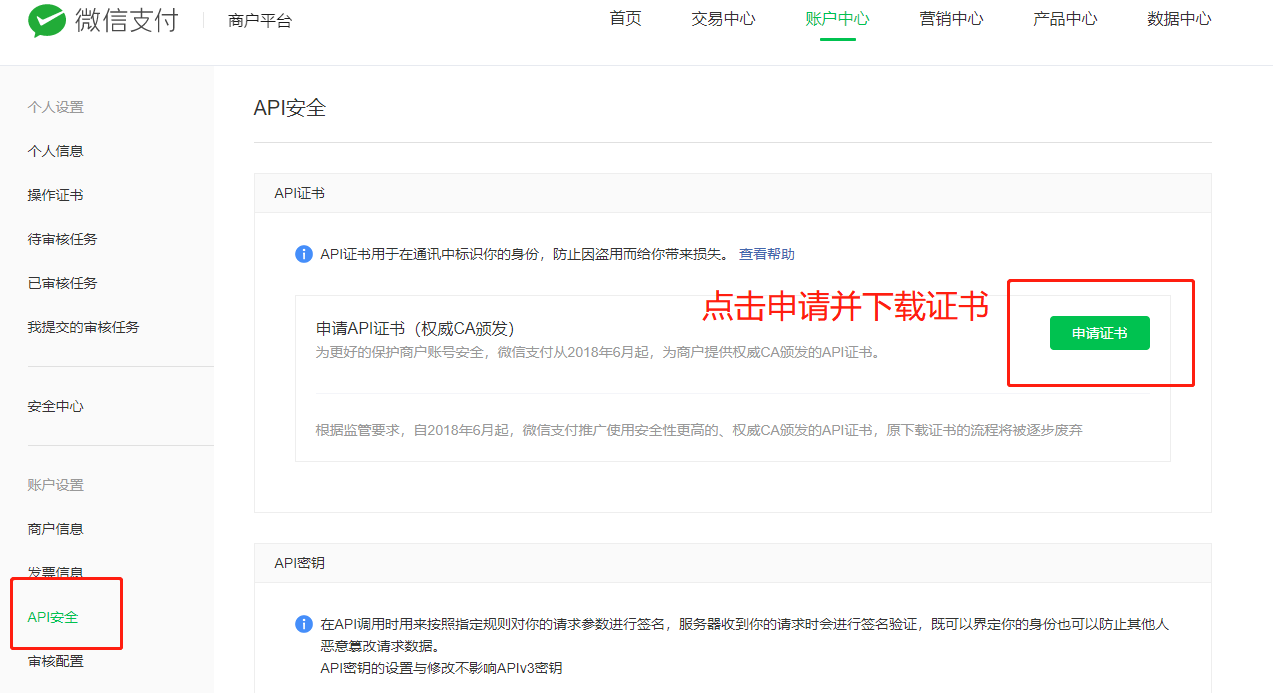
Task: Click the 个人设置 sidebar group label
Action: (55, 107)
